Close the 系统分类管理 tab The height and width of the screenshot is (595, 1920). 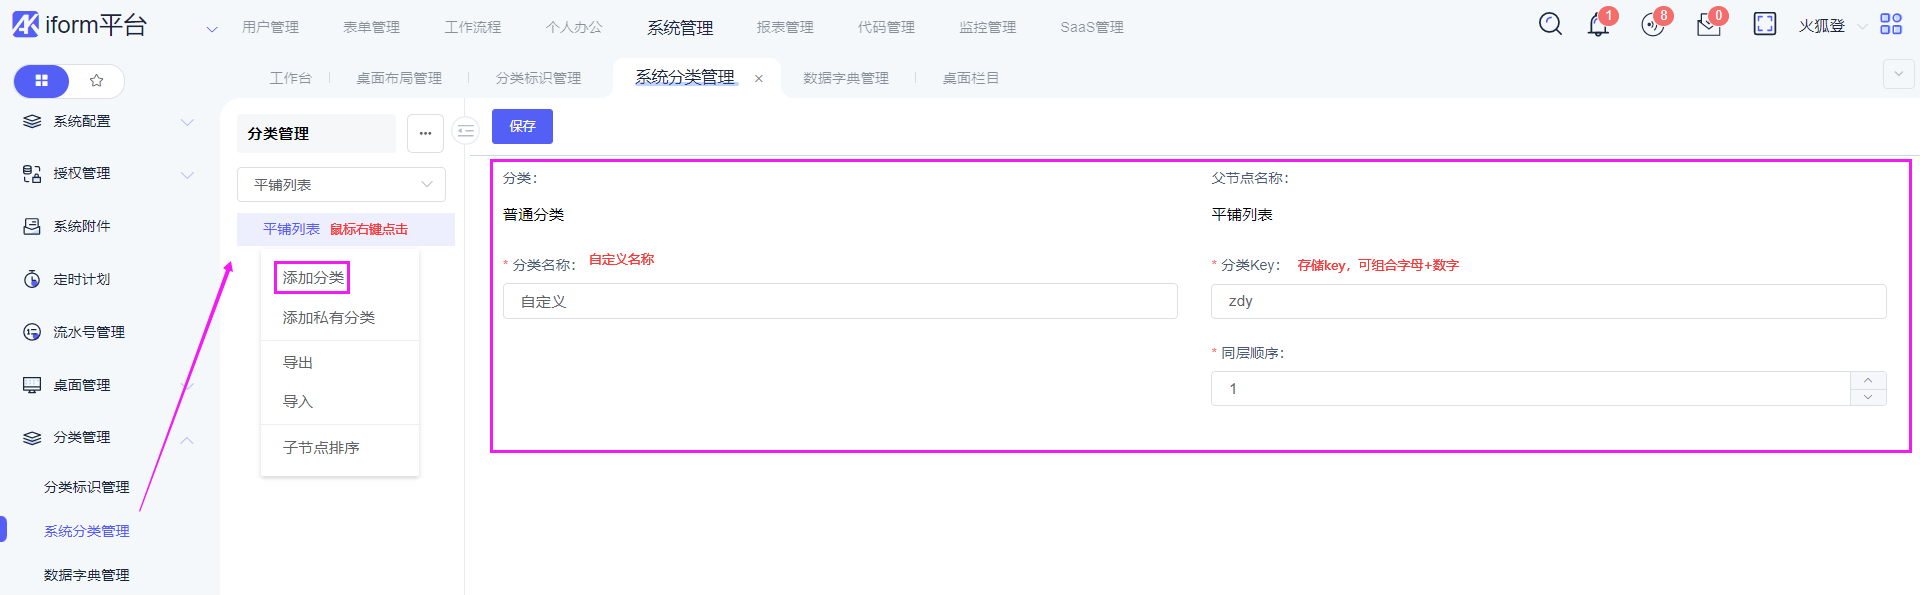click(759, 78)
